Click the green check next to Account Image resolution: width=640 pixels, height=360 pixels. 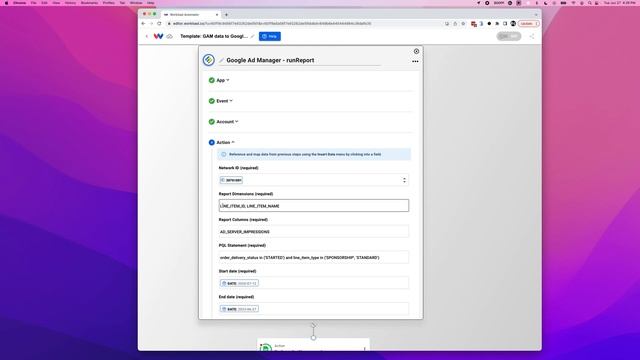click(x=211, y=122)
